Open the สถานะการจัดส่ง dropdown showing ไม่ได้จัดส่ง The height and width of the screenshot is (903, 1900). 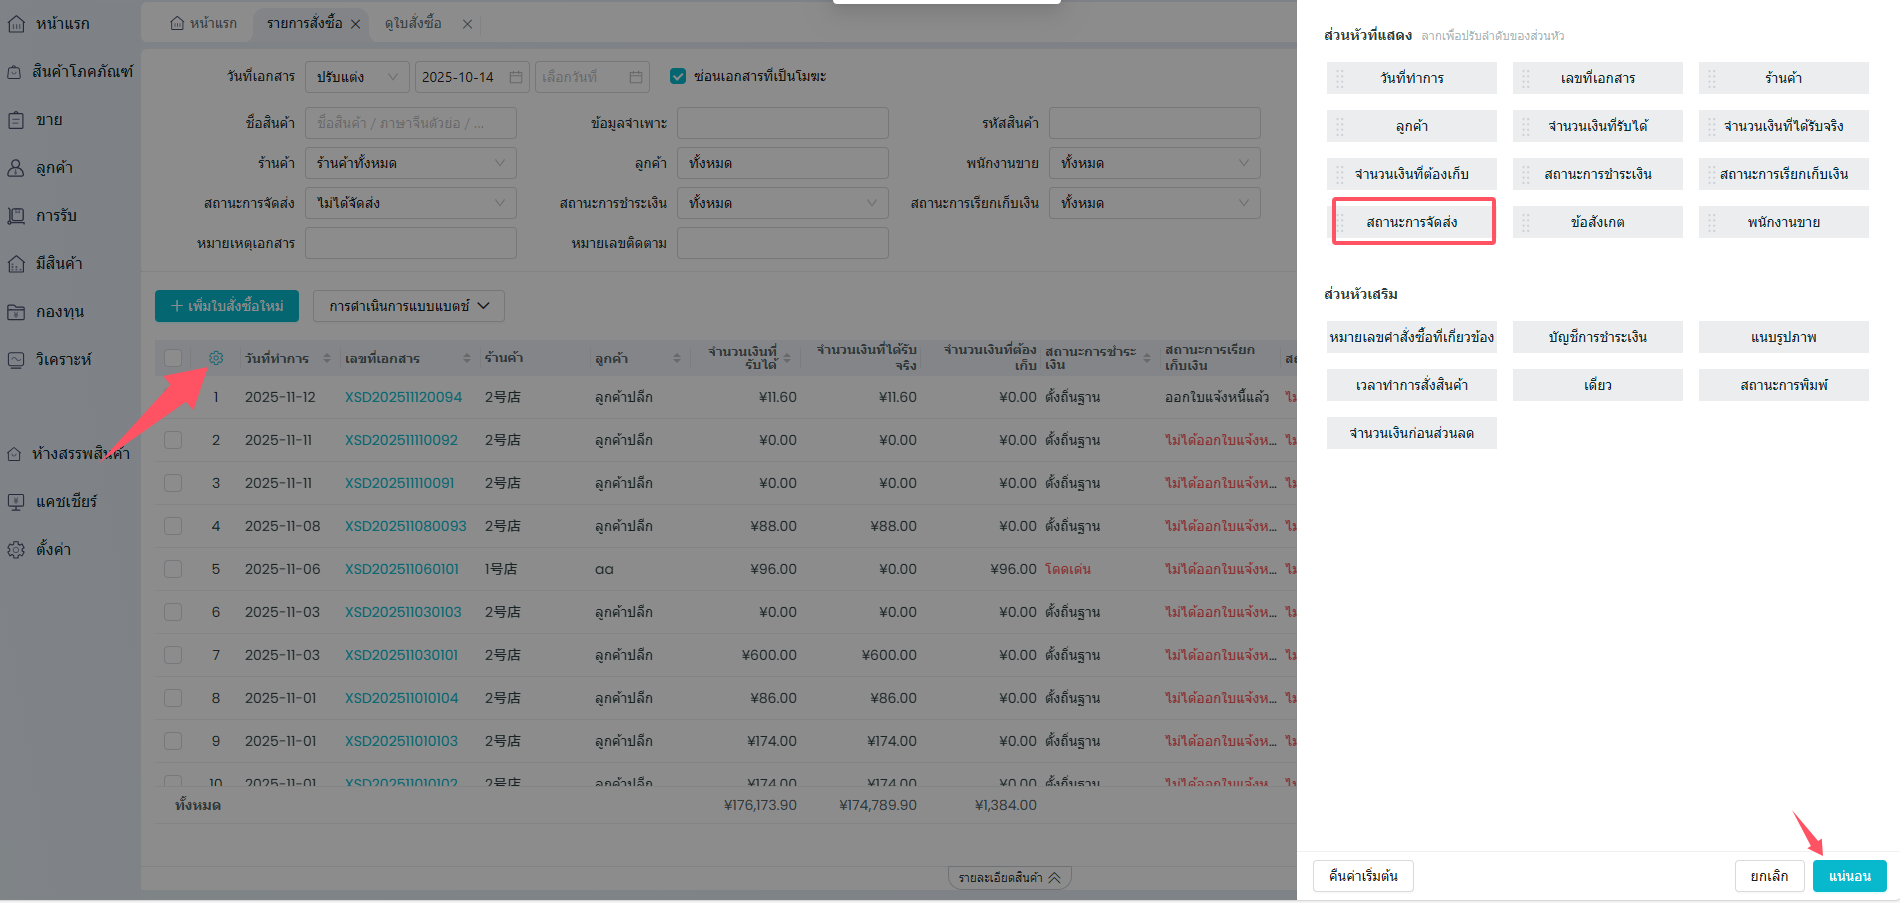pos(410,203)
